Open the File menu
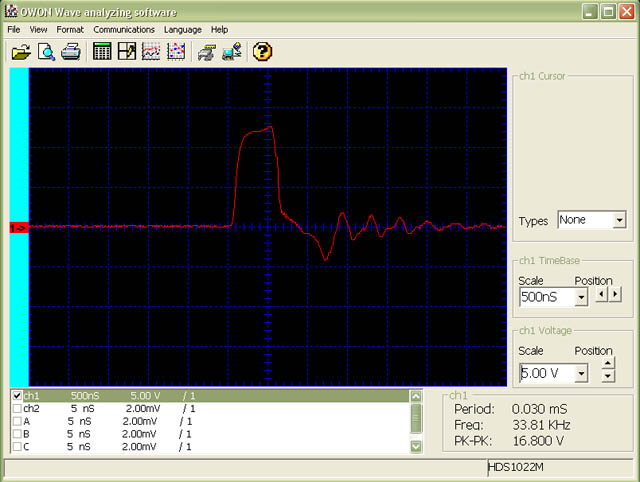Image resolution: width=640 pixels, height=482 pixels. tap(13, 30)
